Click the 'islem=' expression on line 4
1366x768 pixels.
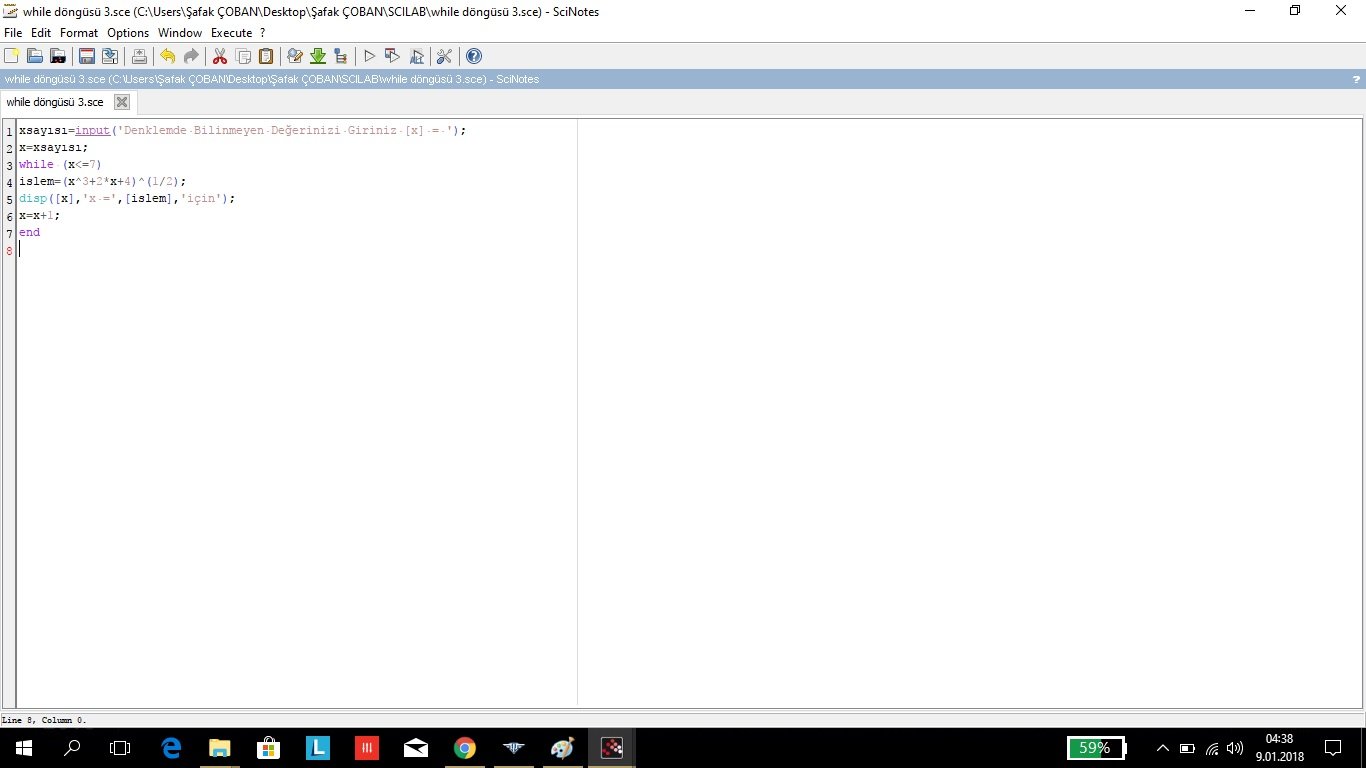pos(102,181)
